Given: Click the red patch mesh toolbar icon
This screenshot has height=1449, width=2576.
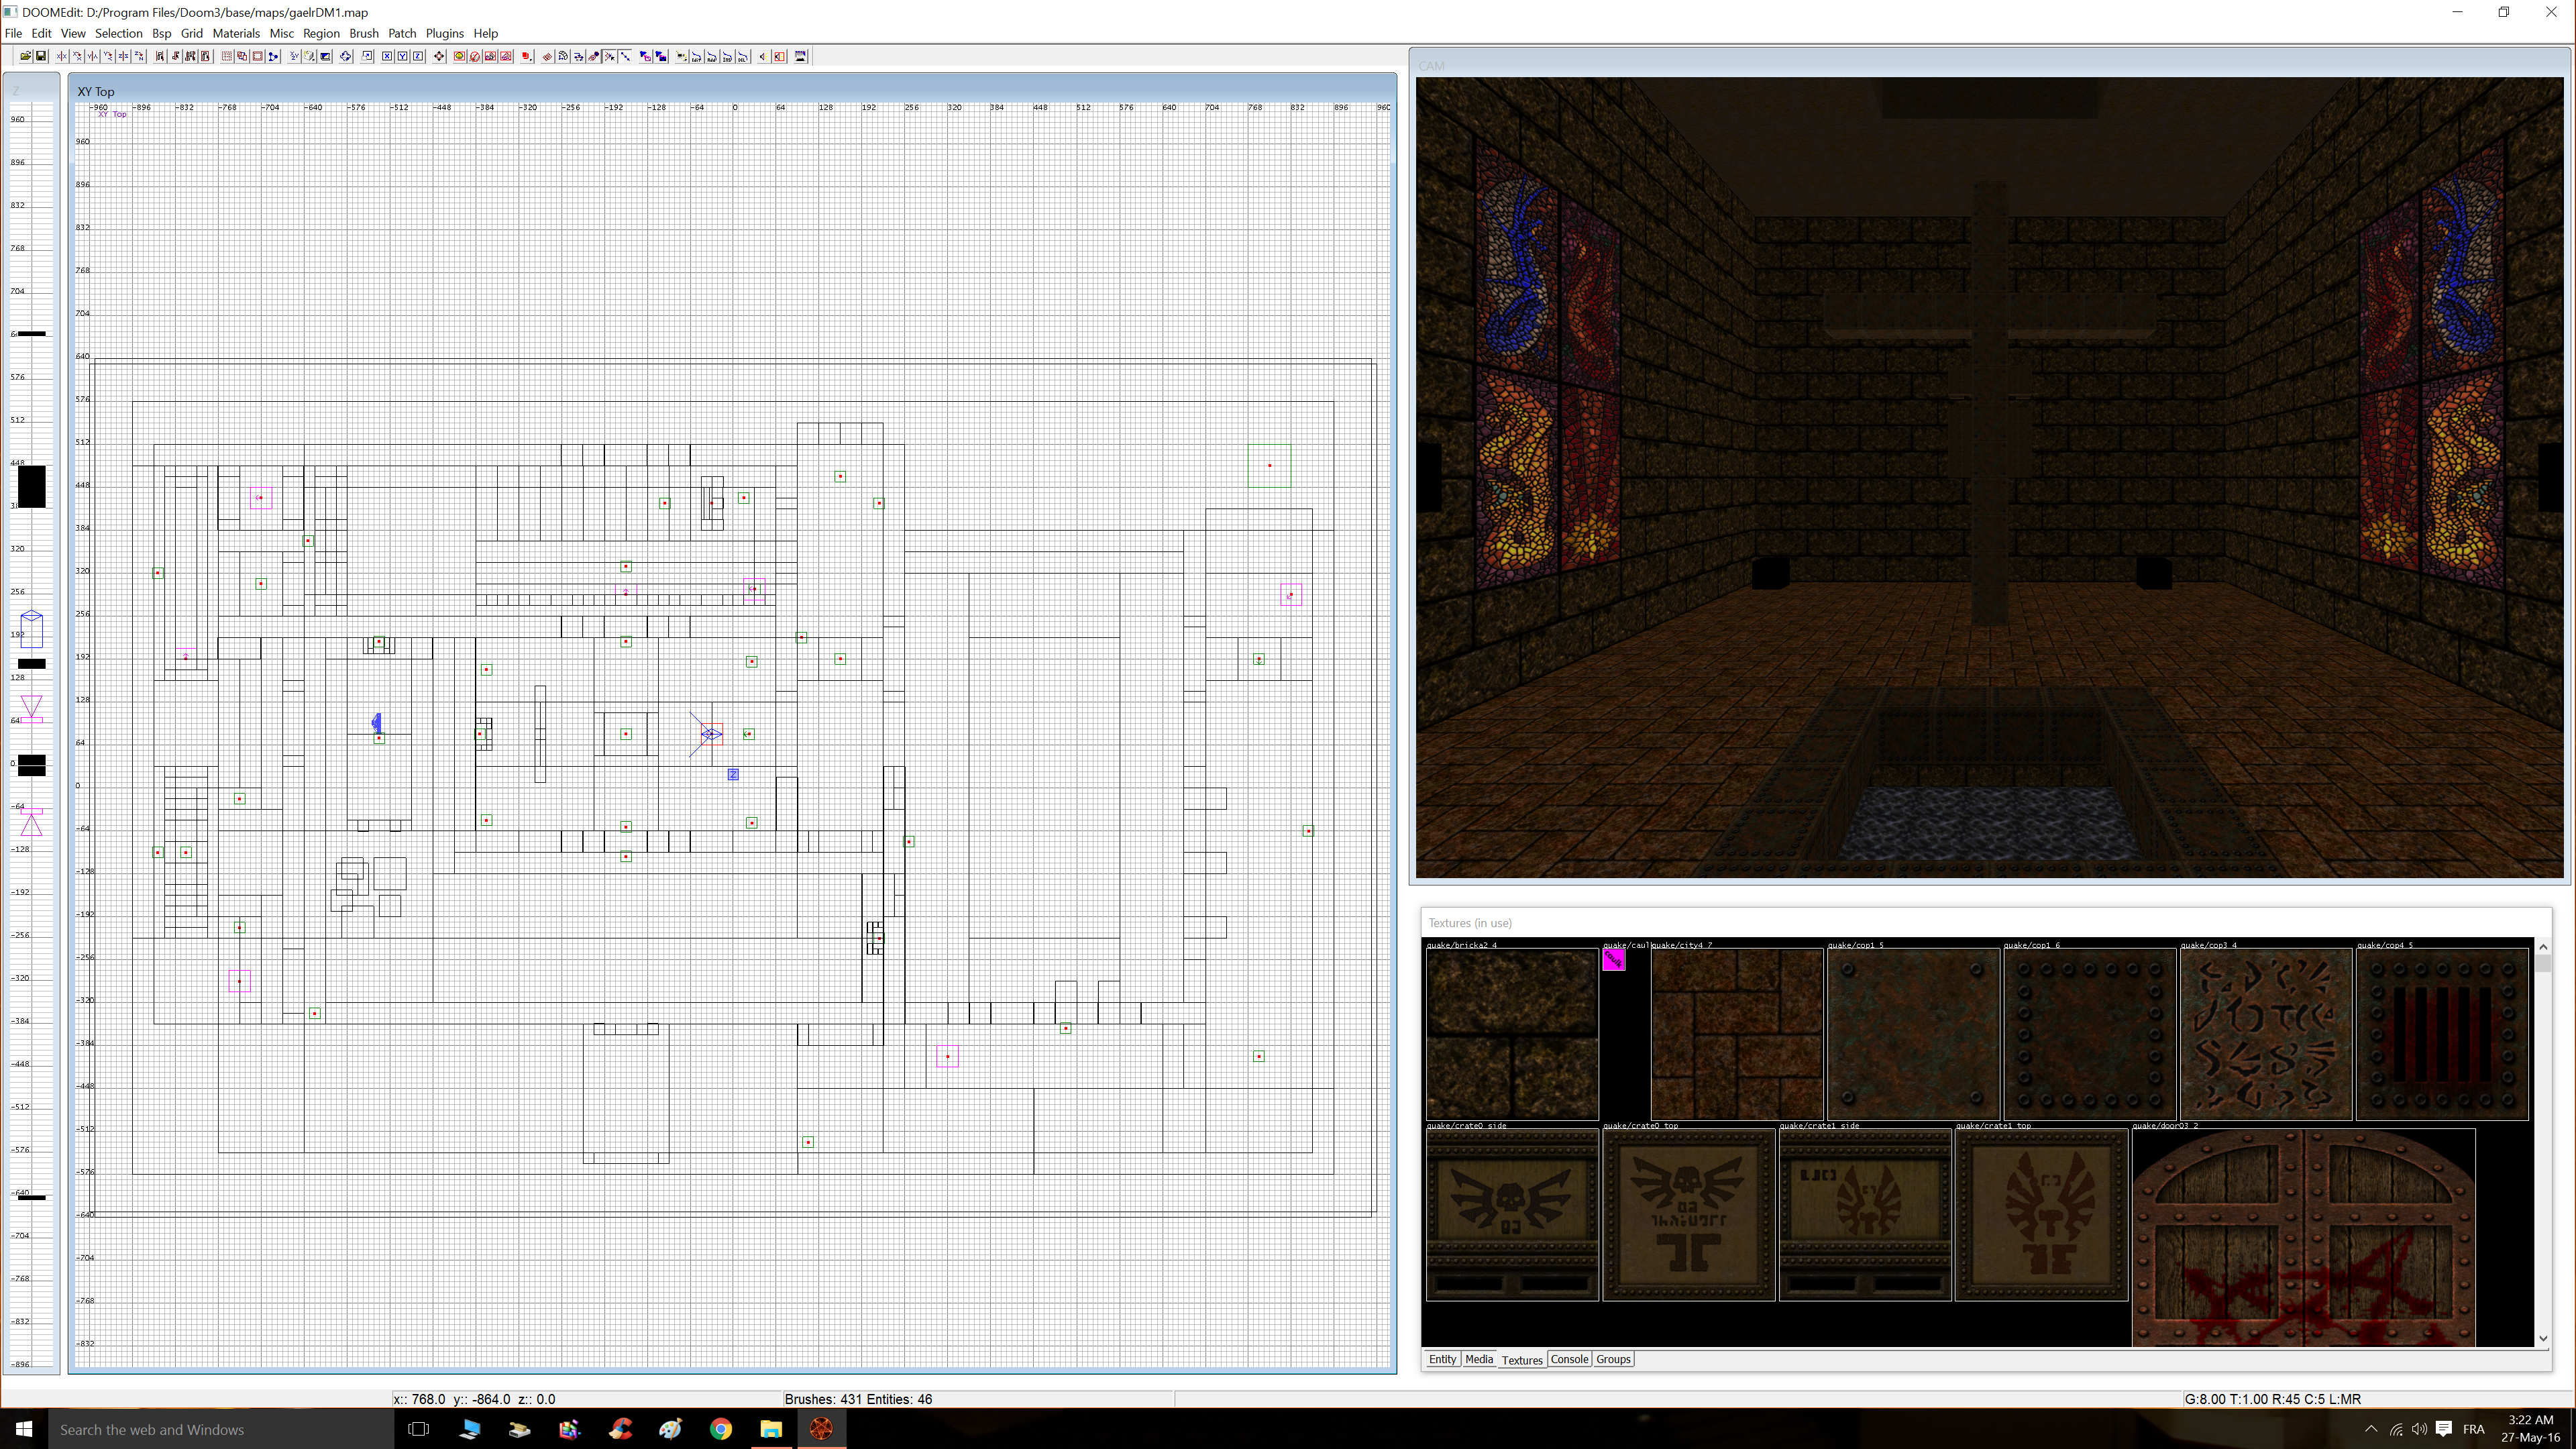Looking at the screenshot, I should click(547, 57).
